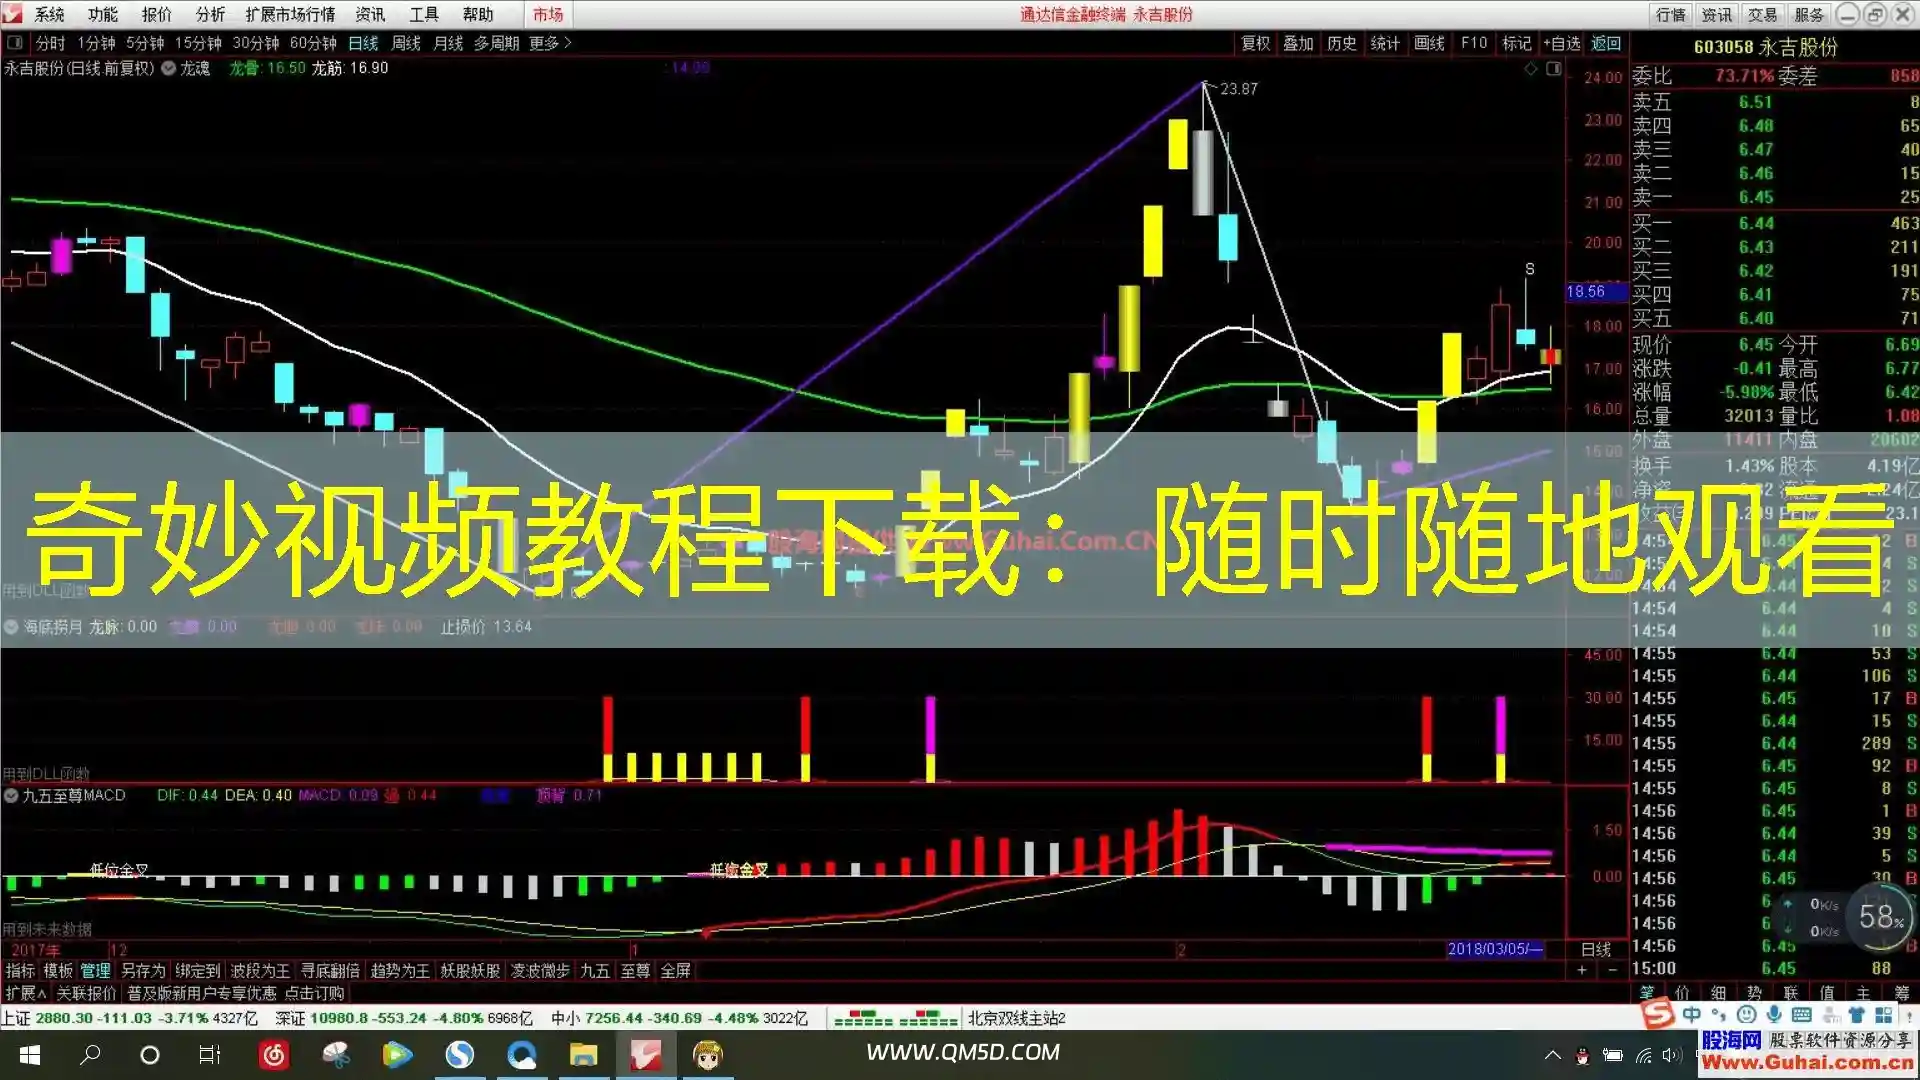Screen dimensions: 1920x1080
Task: Open the 功能 menu
Action: tap(102, 14)
